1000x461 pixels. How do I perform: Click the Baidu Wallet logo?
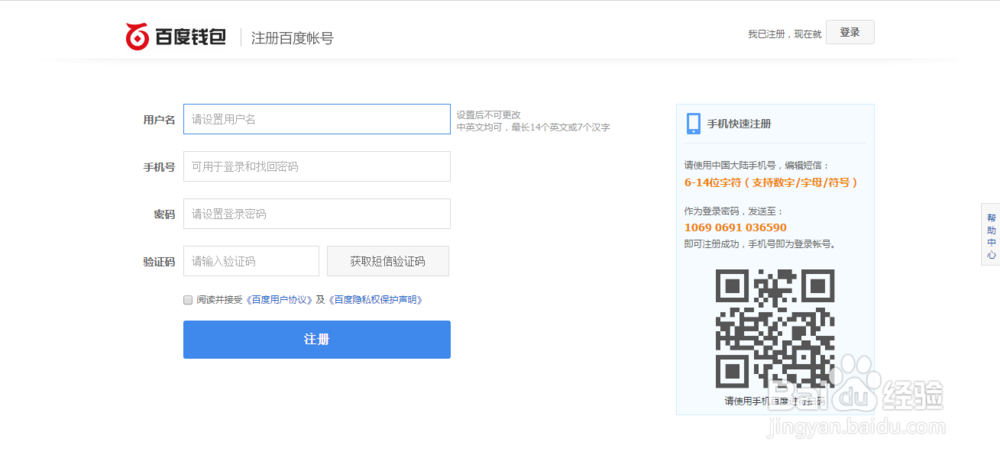tap(175, 37)
